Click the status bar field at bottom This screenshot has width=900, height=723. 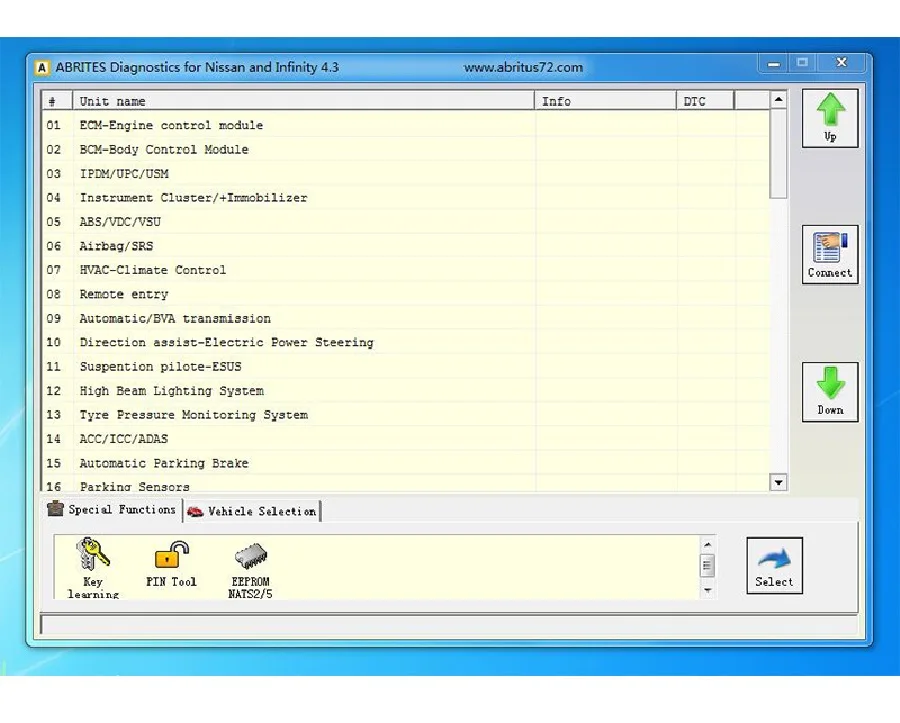tap(449, 624)
